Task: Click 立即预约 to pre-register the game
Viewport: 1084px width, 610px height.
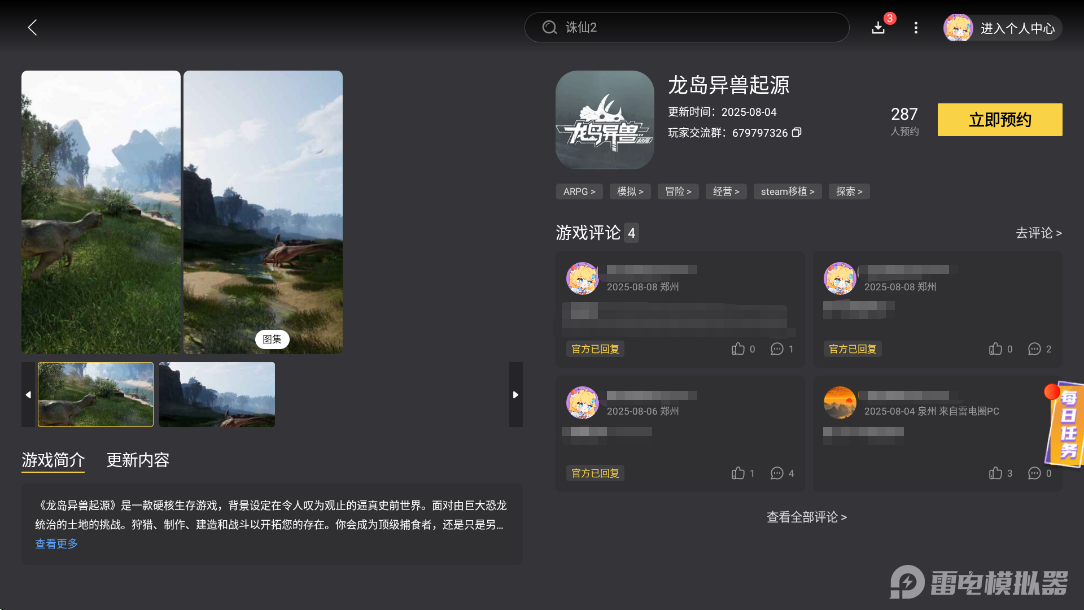Action: (999, 119)
